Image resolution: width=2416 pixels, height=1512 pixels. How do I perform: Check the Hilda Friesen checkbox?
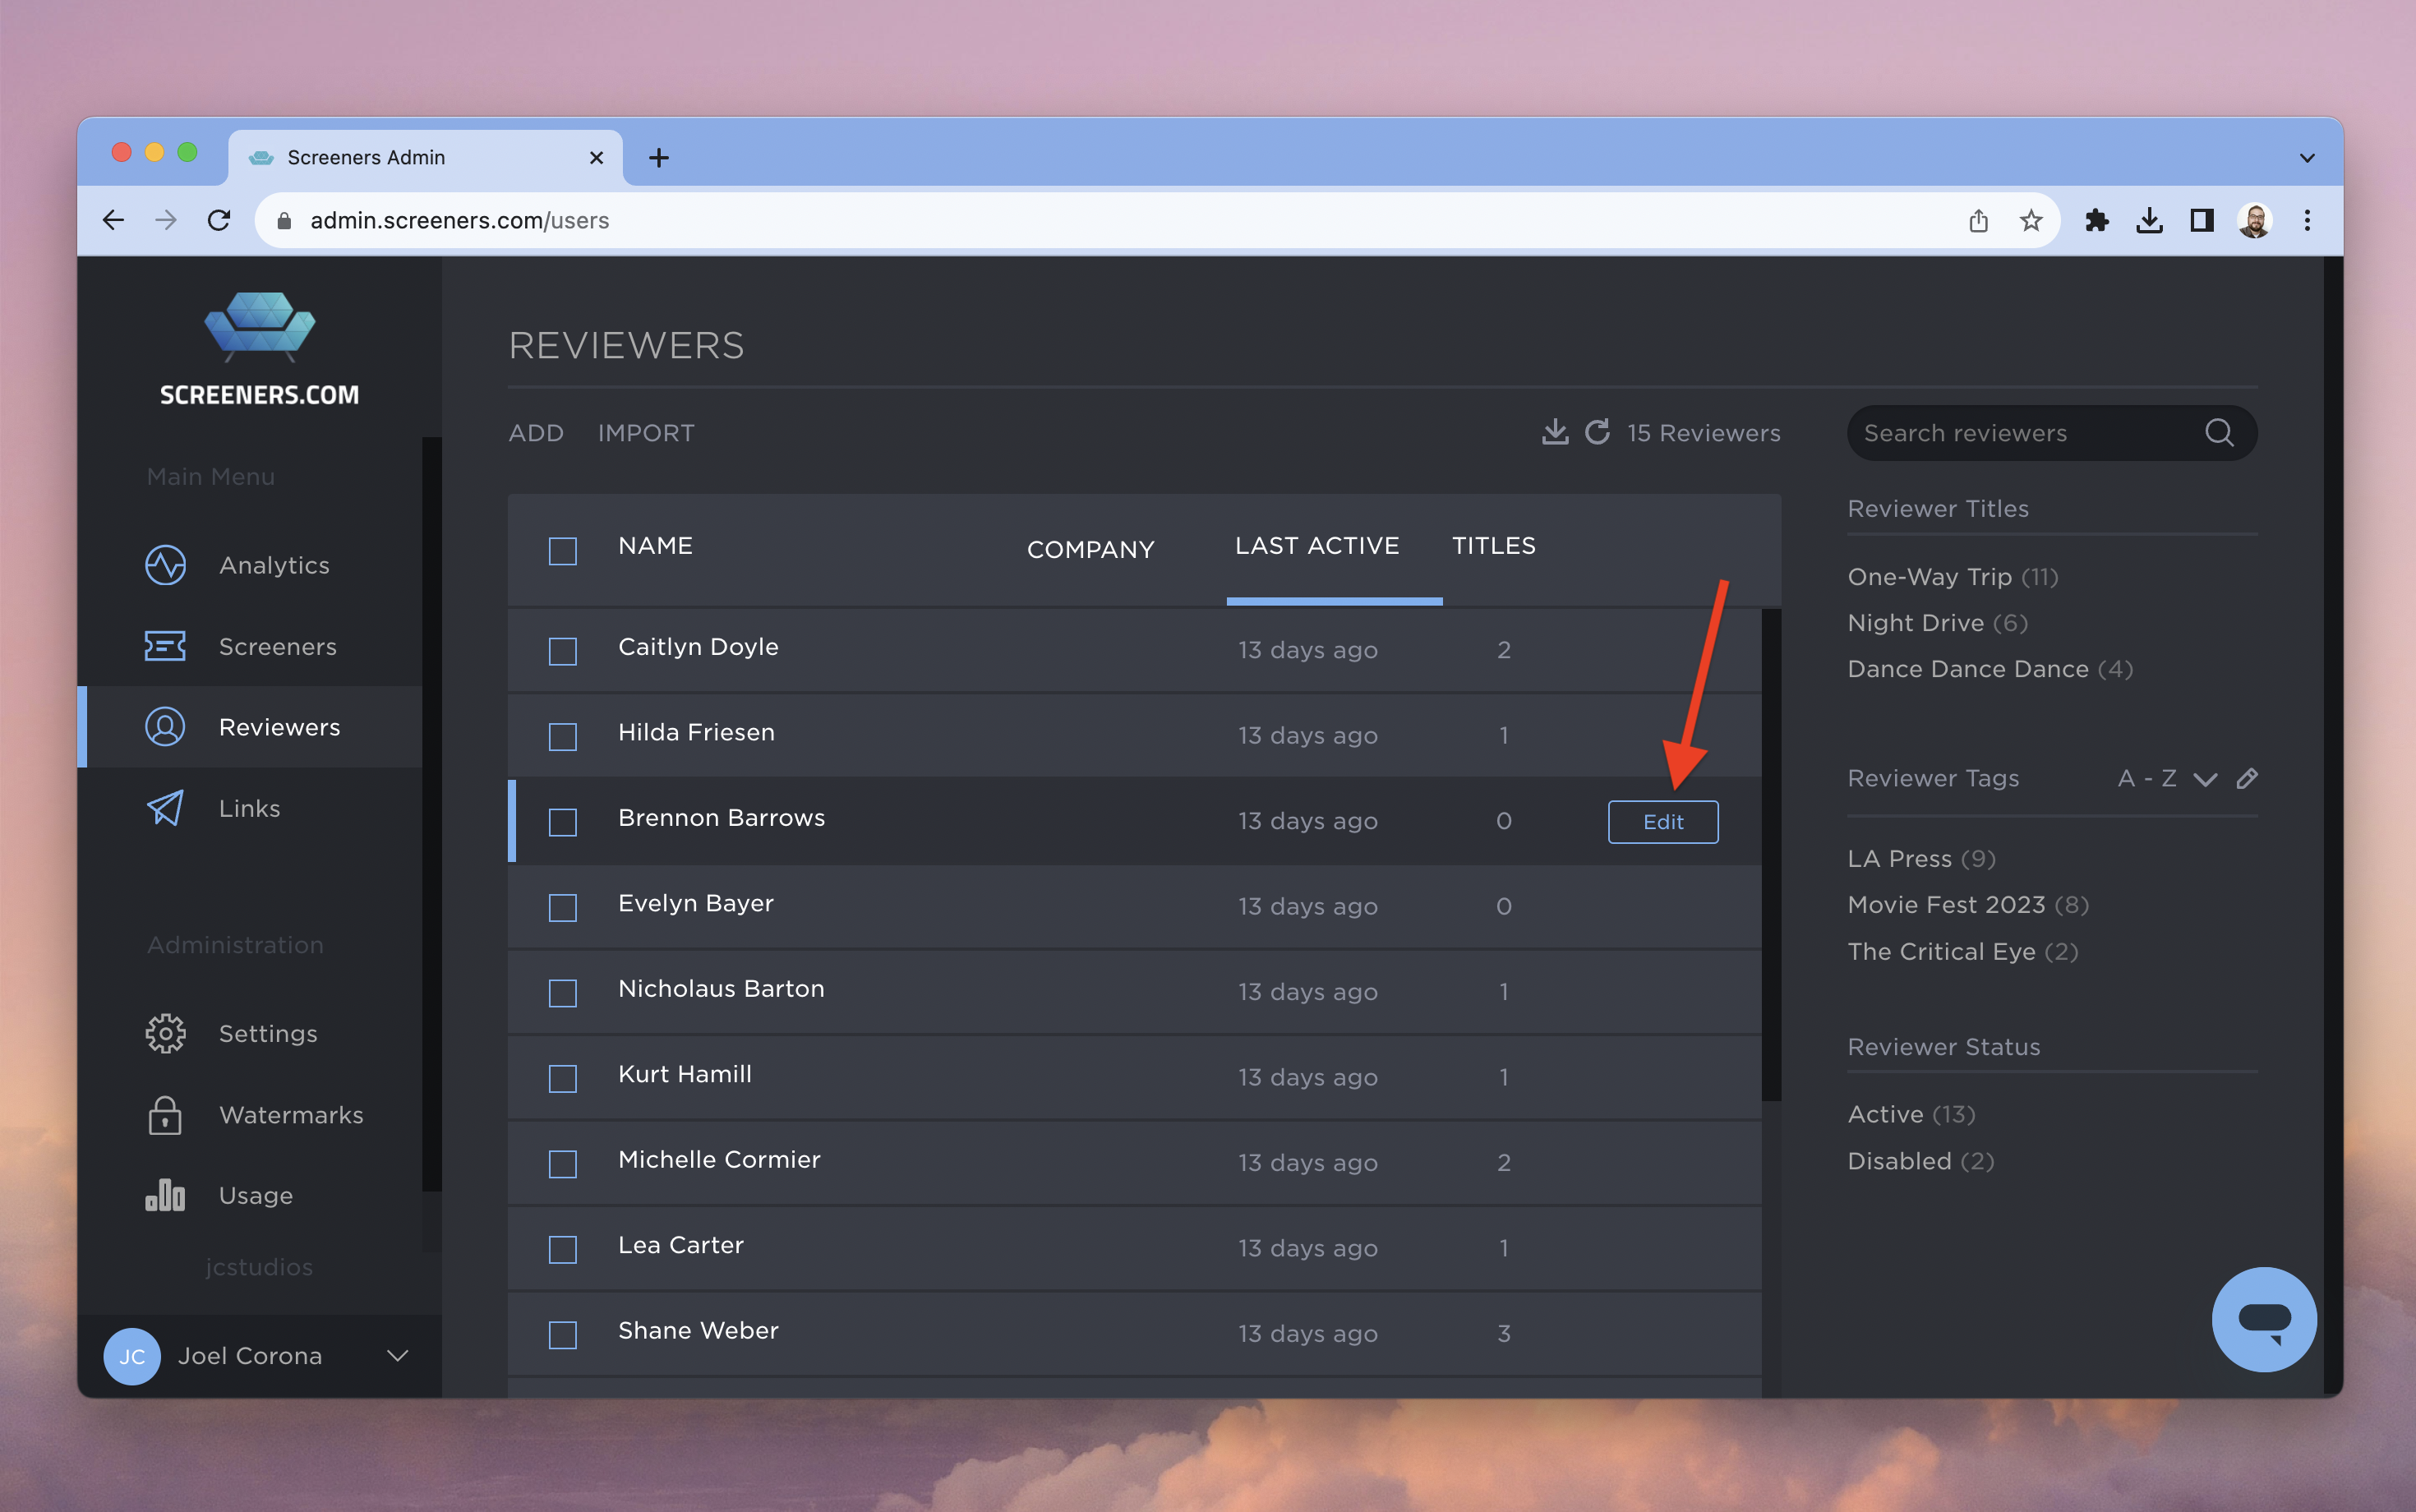(x=563, y=737)
